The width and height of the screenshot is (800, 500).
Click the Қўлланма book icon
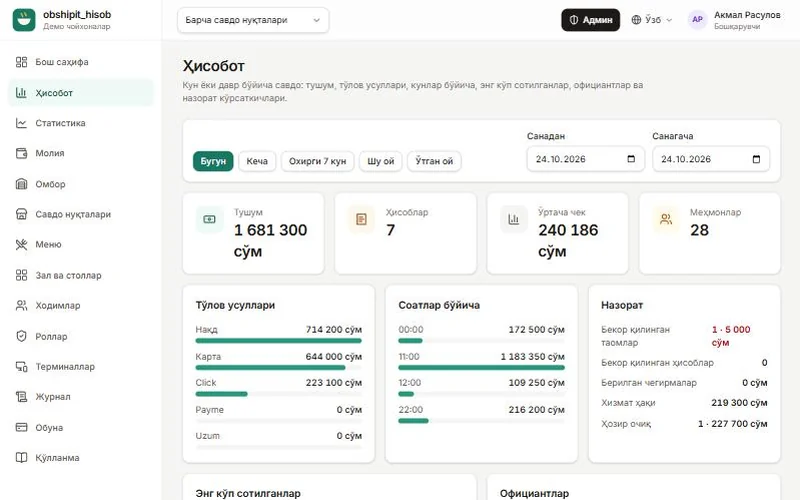21,458
